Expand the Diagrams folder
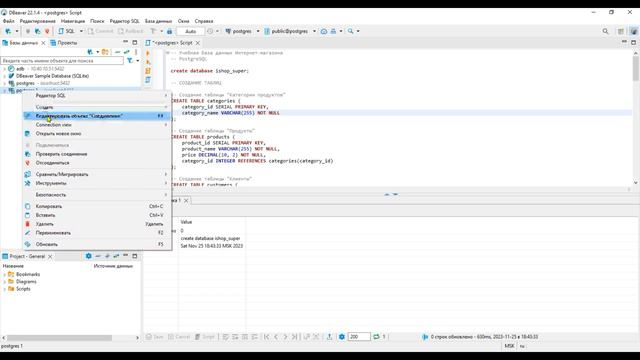640x360 pixels. [4, 282]
